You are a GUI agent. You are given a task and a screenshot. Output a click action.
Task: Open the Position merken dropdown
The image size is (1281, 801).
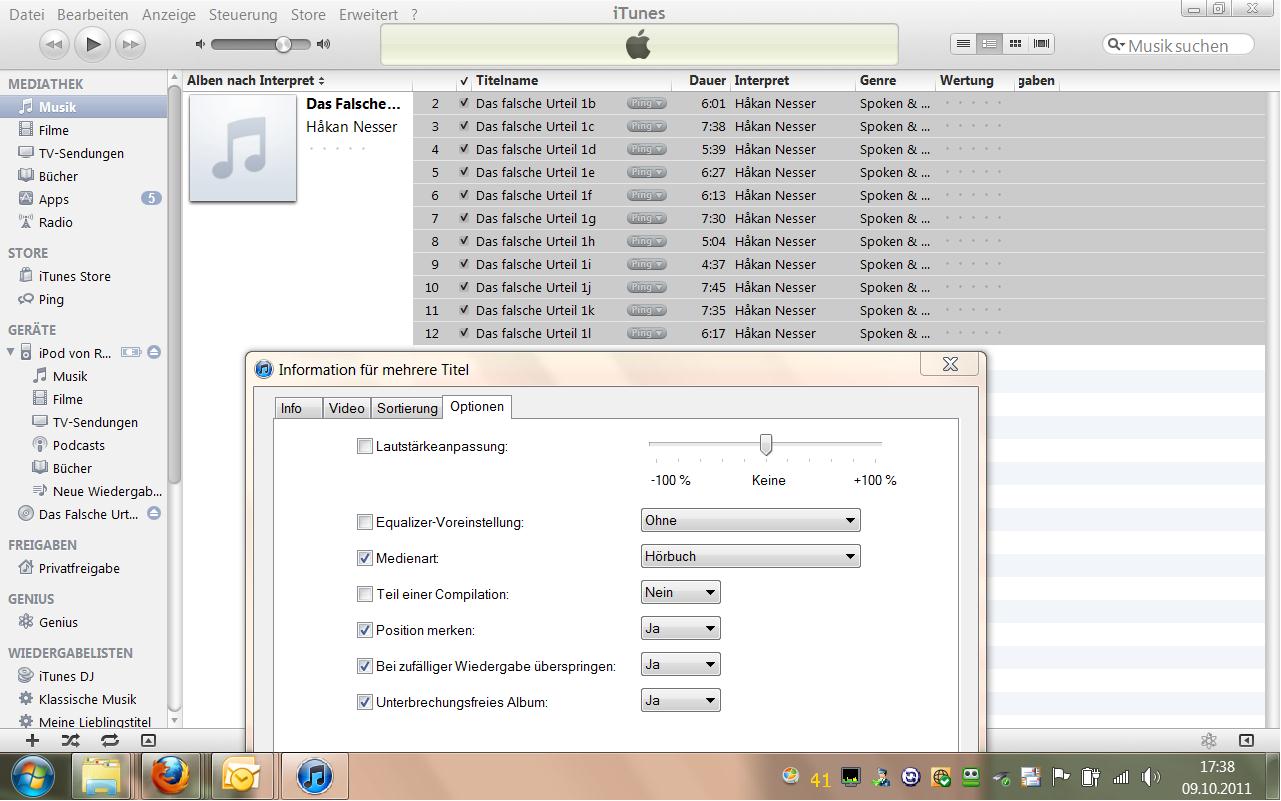680,628
